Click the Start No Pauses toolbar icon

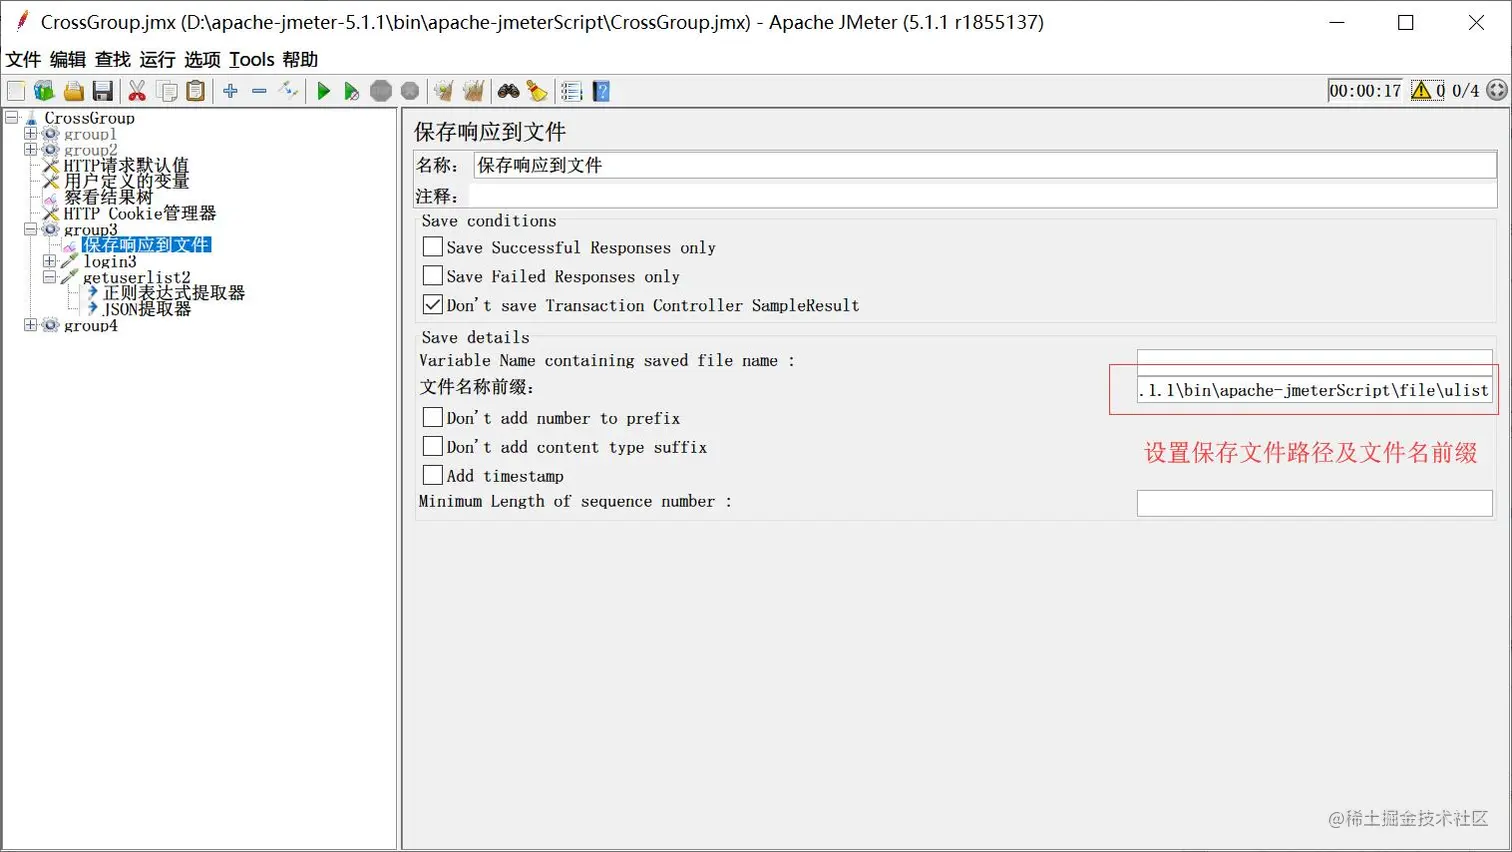tap(350, 90)
